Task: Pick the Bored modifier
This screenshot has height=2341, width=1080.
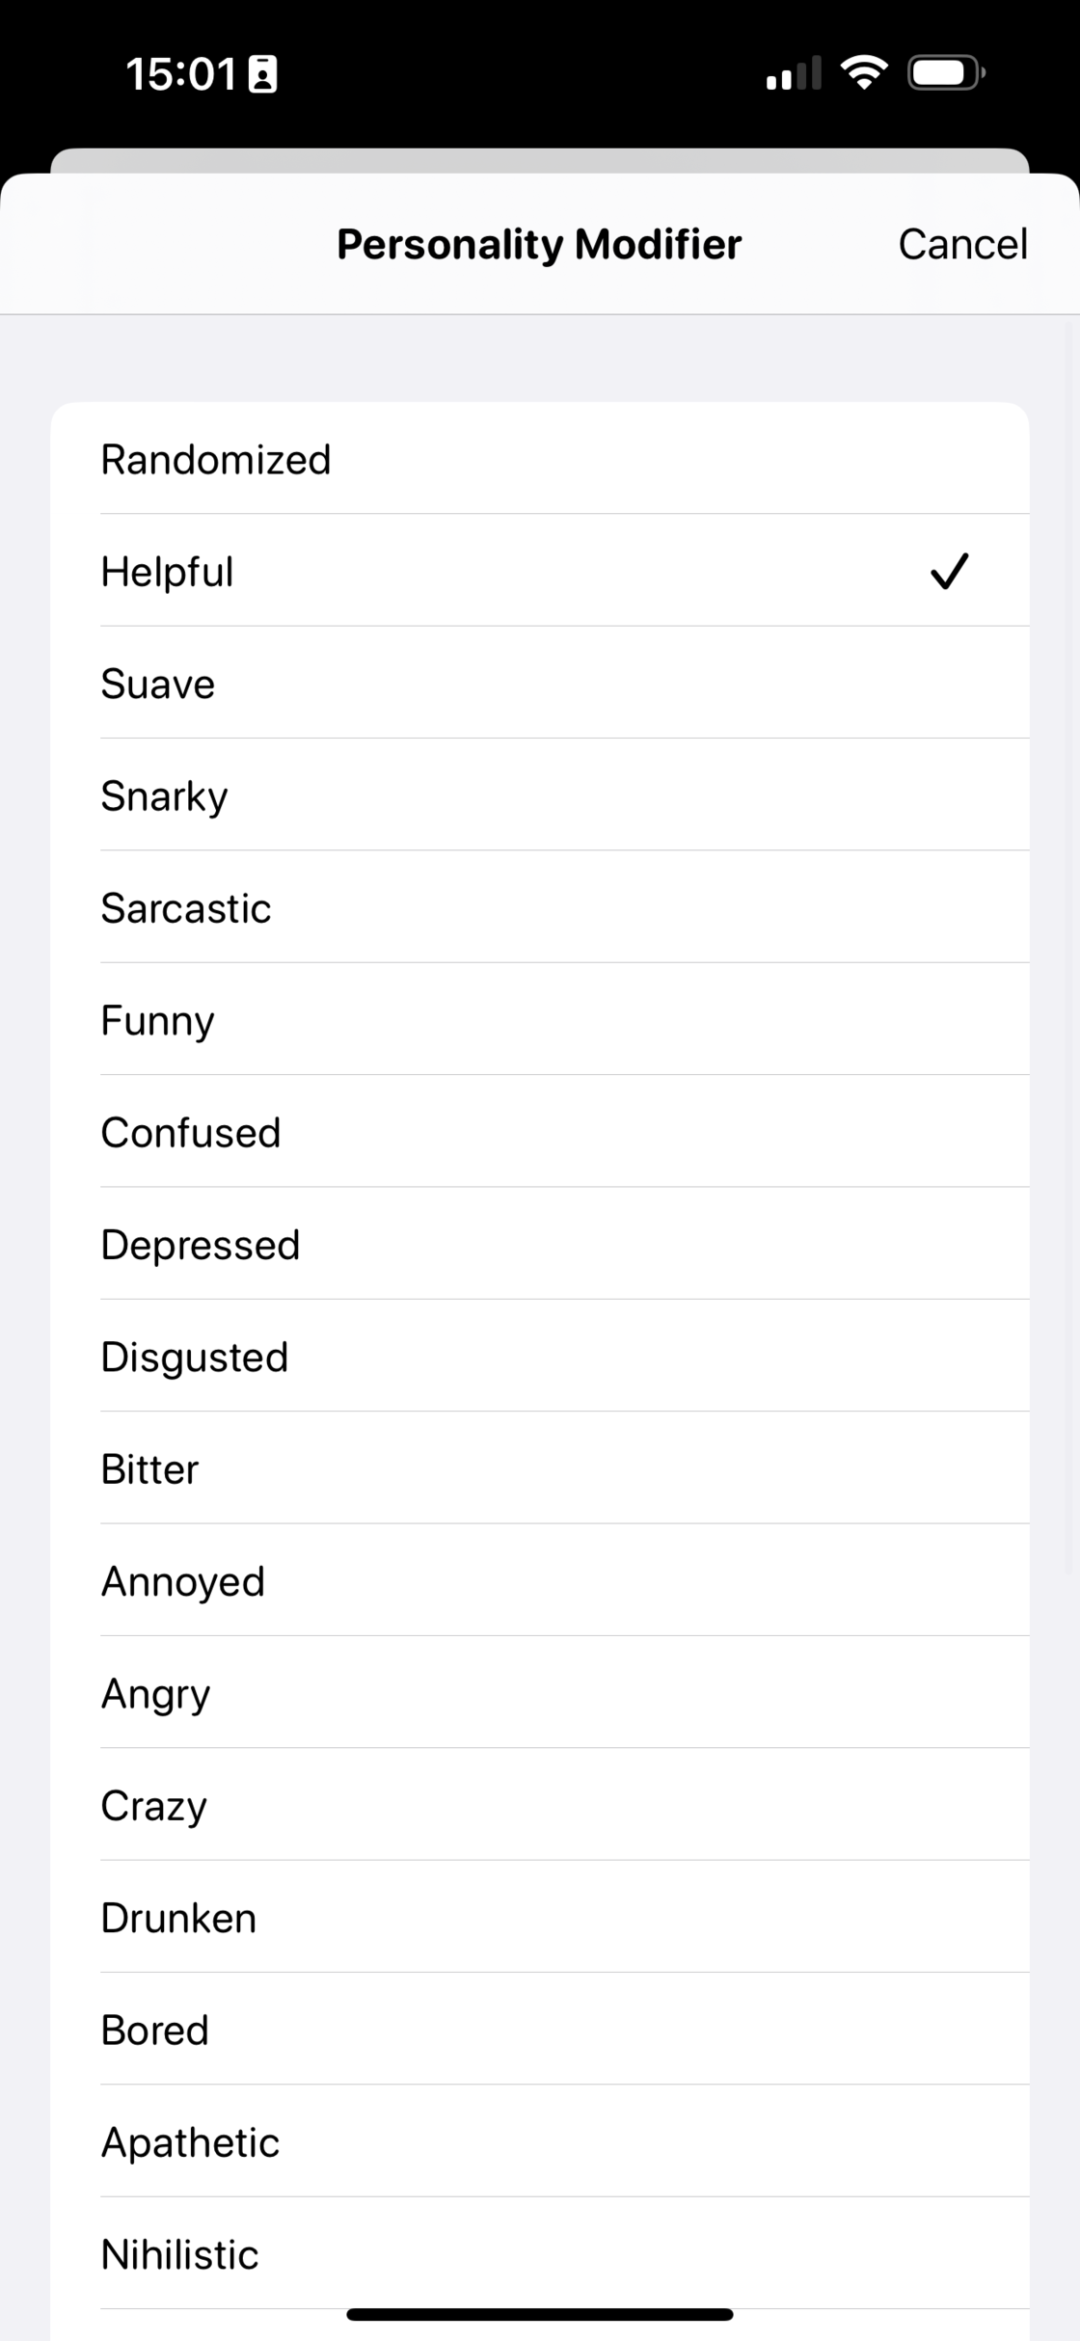Action: tap(155, 2030)
